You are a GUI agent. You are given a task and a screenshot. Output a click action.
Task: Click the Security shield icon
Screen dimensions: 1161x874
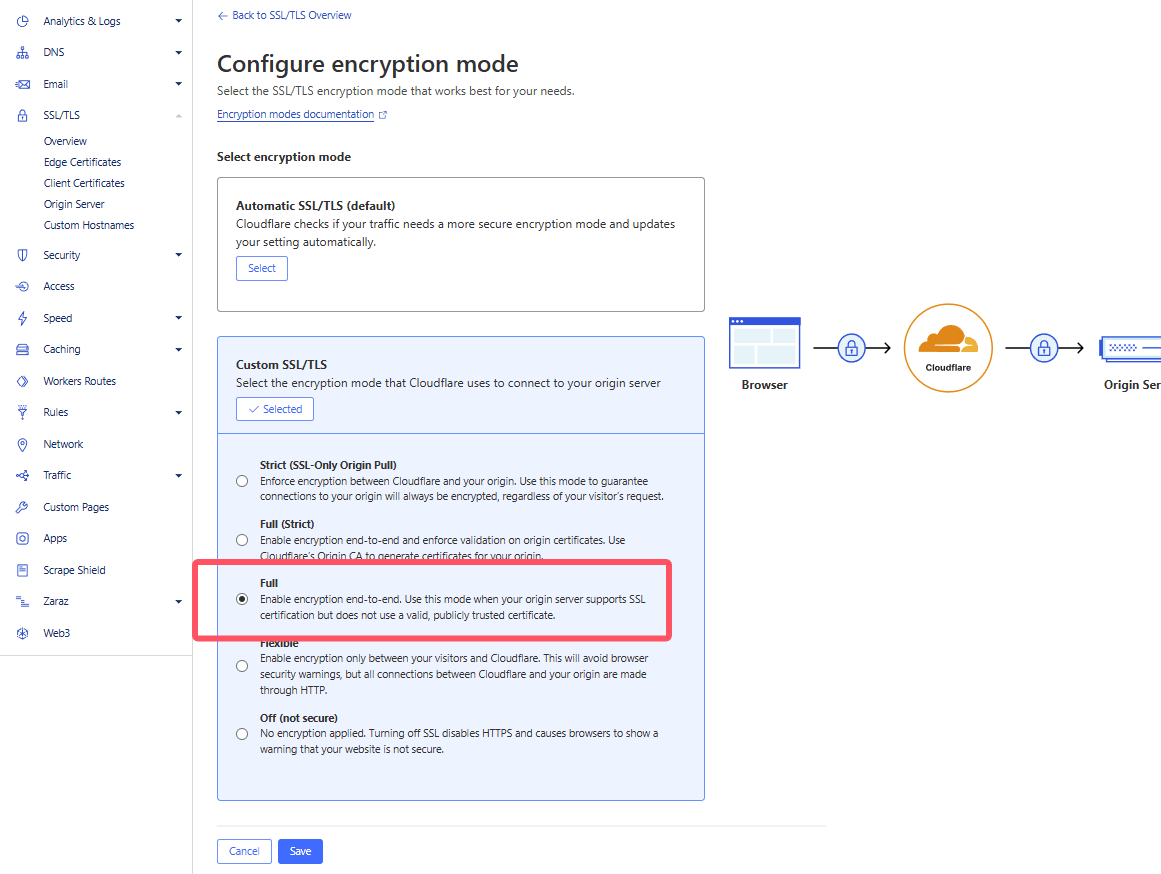pos(22,255)
